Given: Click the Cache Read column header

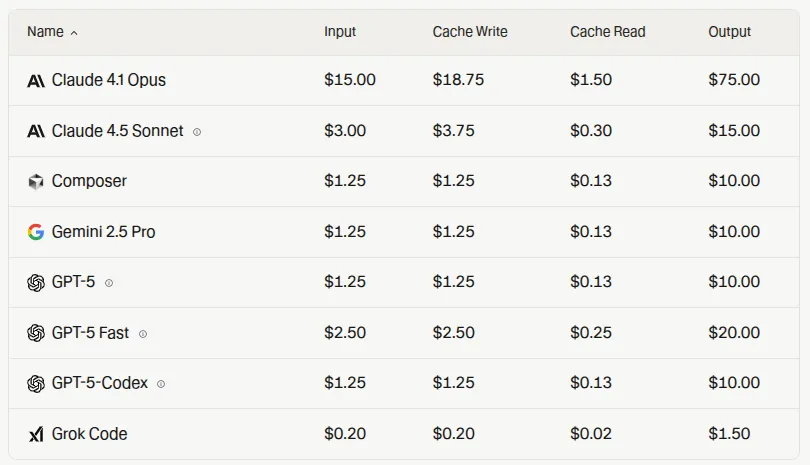Looking at the screenshot, I should coord(608,32).
